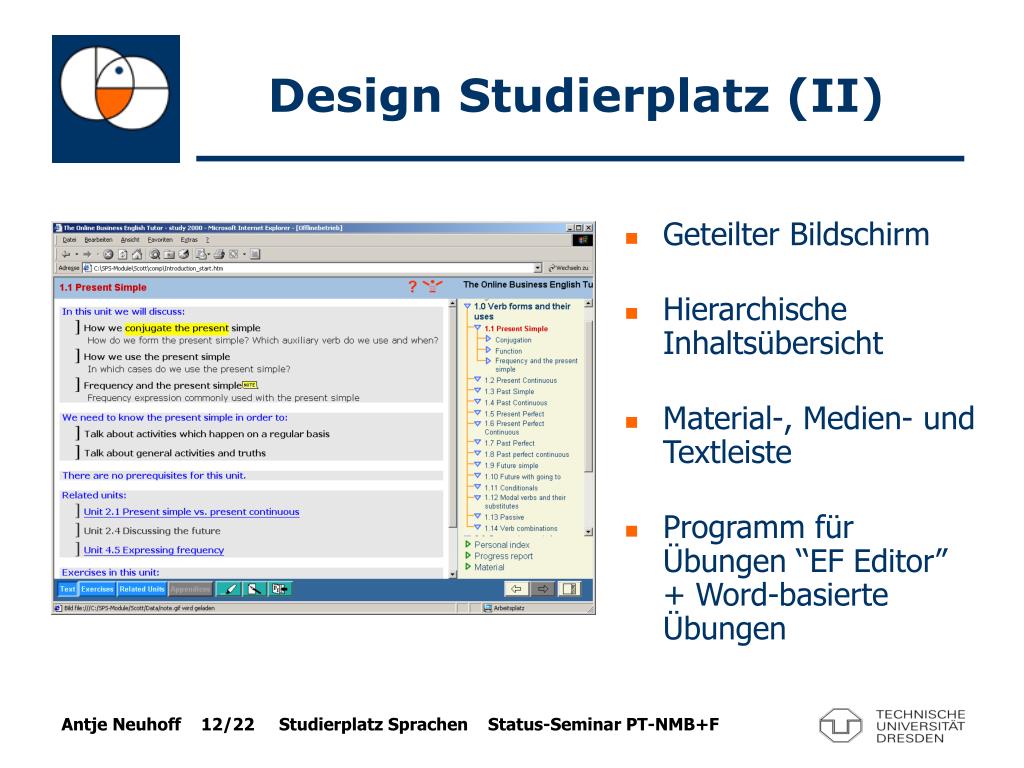The height and width of the screenshot is (768, 1024).
Task: Click the Stop loading toolbar icon
Action: pos(108,254)
